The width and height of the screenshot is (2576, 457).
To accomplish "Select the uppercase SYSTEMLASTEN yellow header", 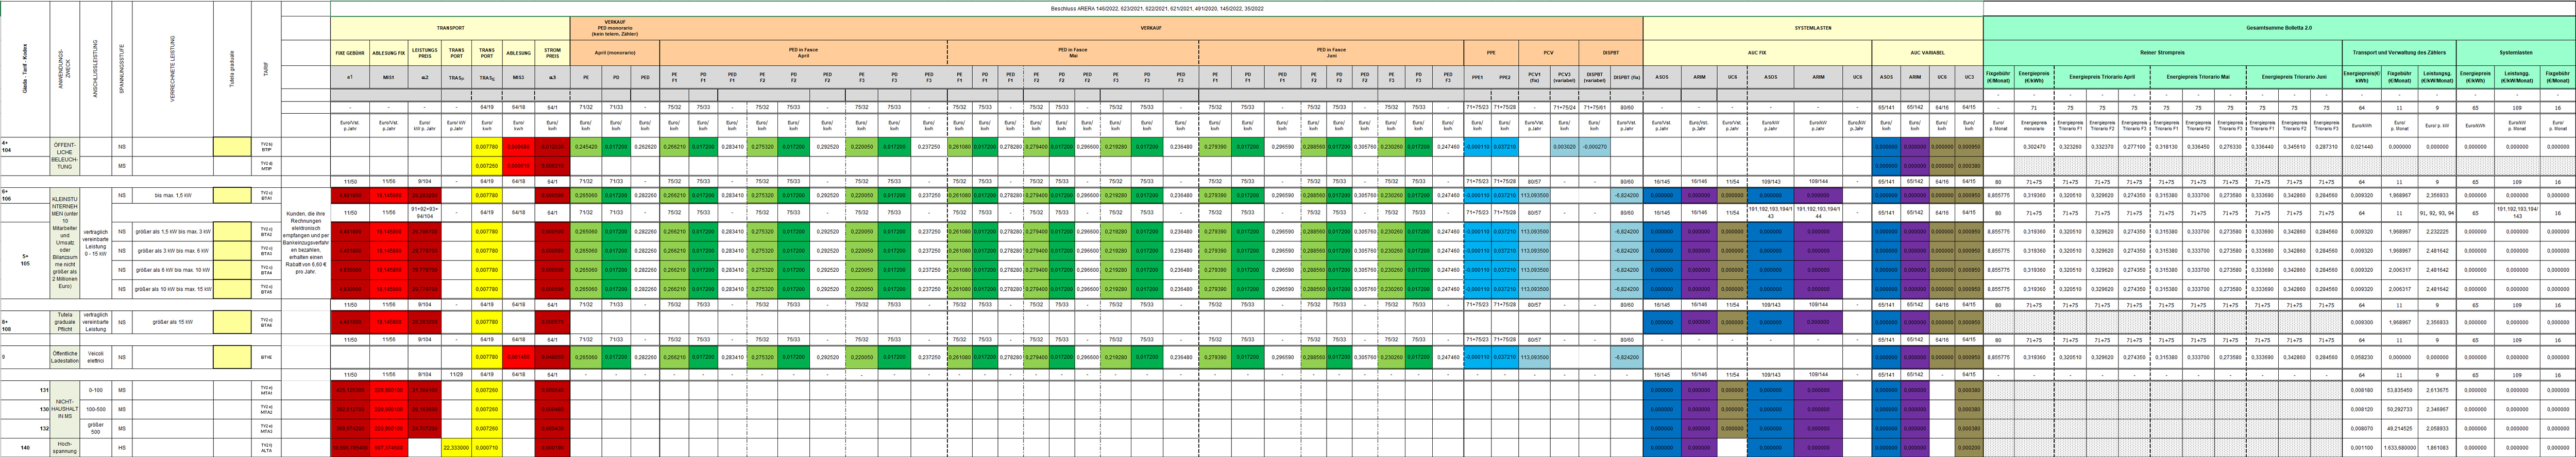I will click(1813, 28).
